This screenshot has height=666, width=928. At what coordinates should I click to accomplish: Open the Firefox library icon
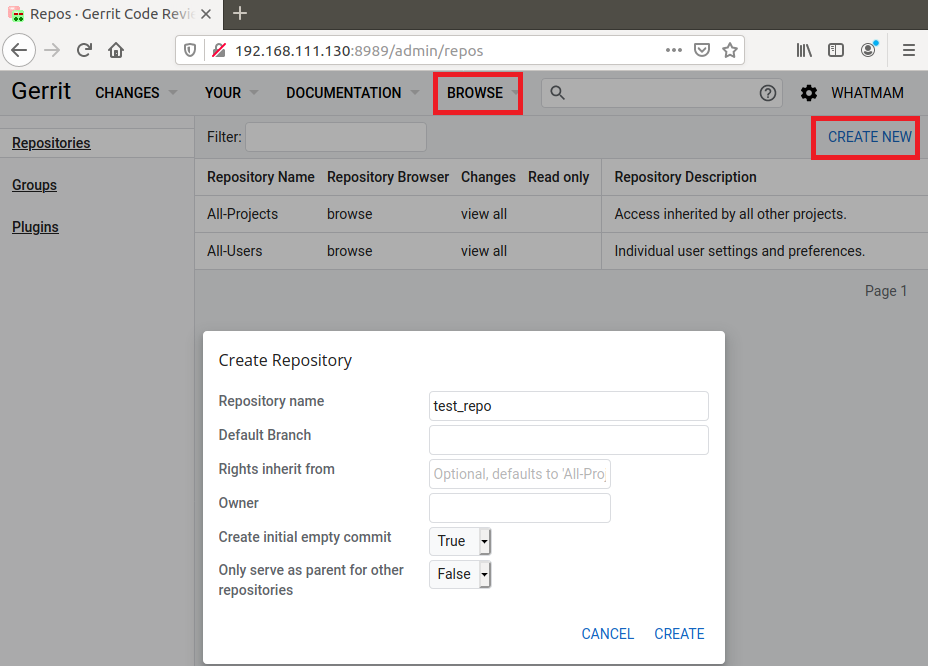[804, 50]
